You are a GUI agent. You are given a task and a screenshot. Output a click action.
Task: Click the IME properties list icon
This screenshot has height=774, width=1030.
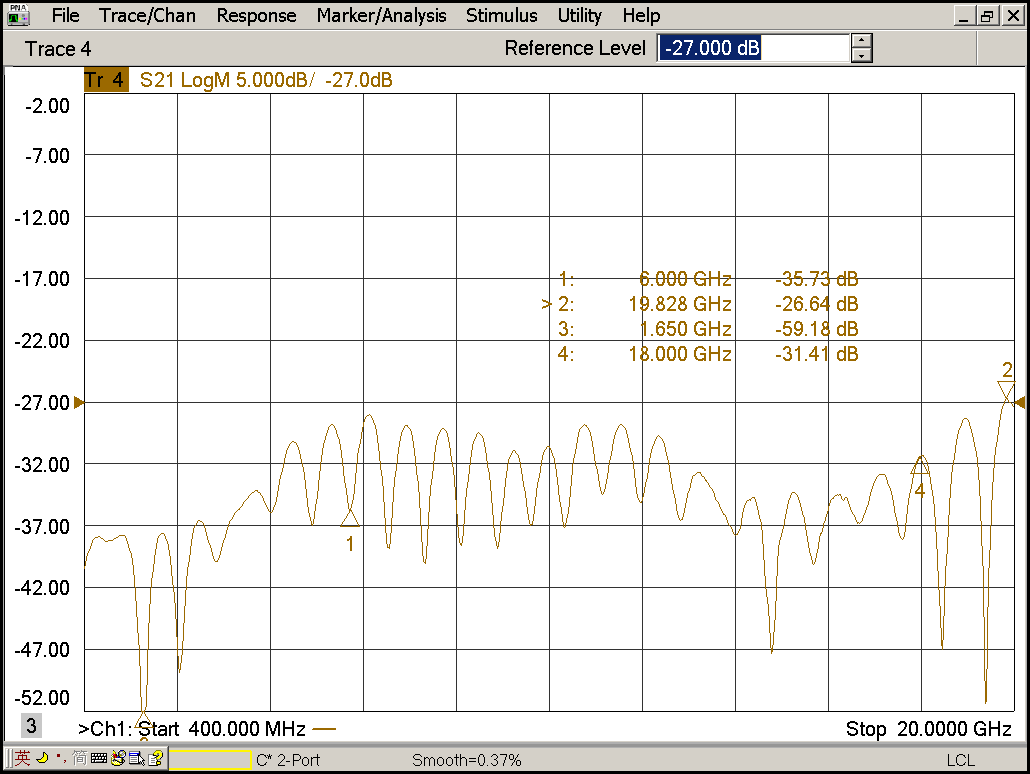click(x=137, y=759)
